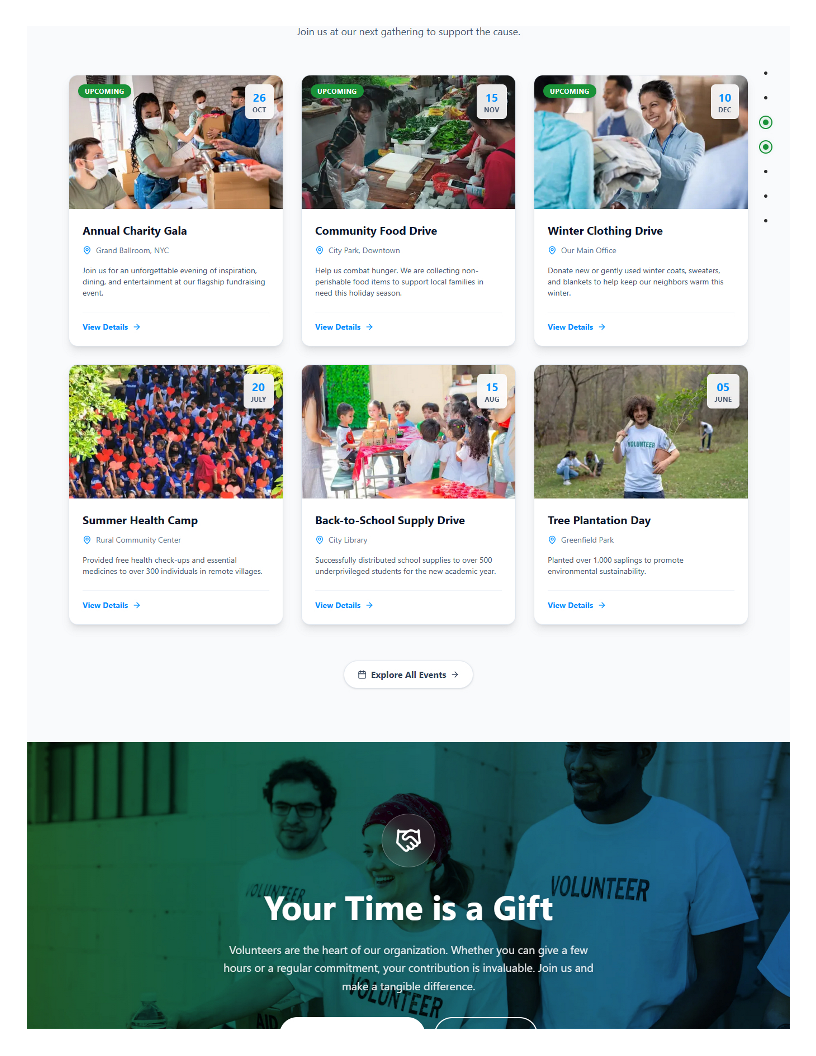Image resolution: width=816 pixels, height=1056 pixels.
Task: Click the location pin beside Rural Community Center
Action: coord(87,539)
